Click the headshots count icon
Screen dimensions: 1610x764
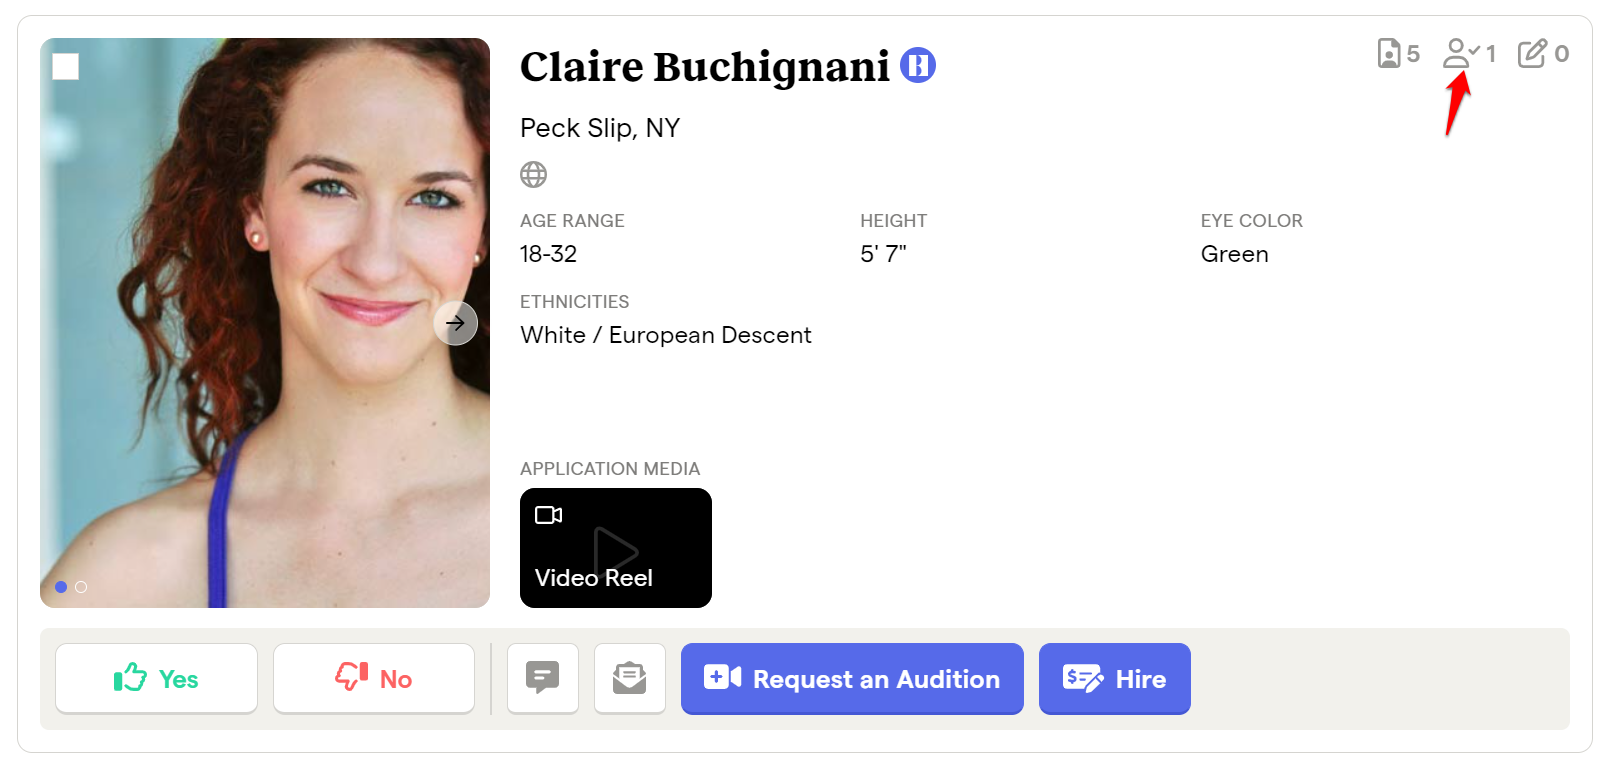coord(1388,53)
